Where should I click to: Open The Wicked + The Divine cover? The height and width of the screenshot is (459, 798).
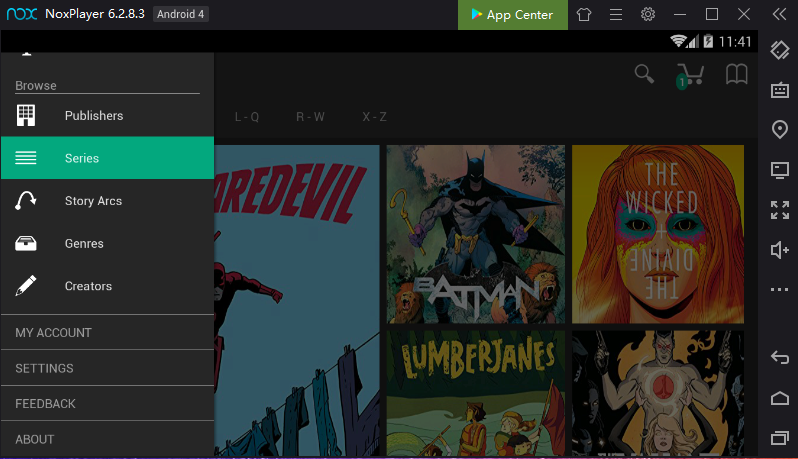pos(658,234)
